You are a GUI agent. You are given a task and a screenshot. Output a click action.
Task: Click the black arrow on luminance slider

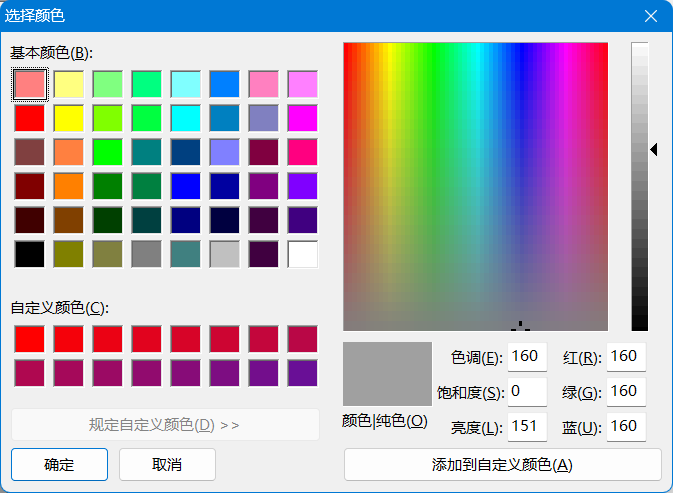(x=654, y=150)
